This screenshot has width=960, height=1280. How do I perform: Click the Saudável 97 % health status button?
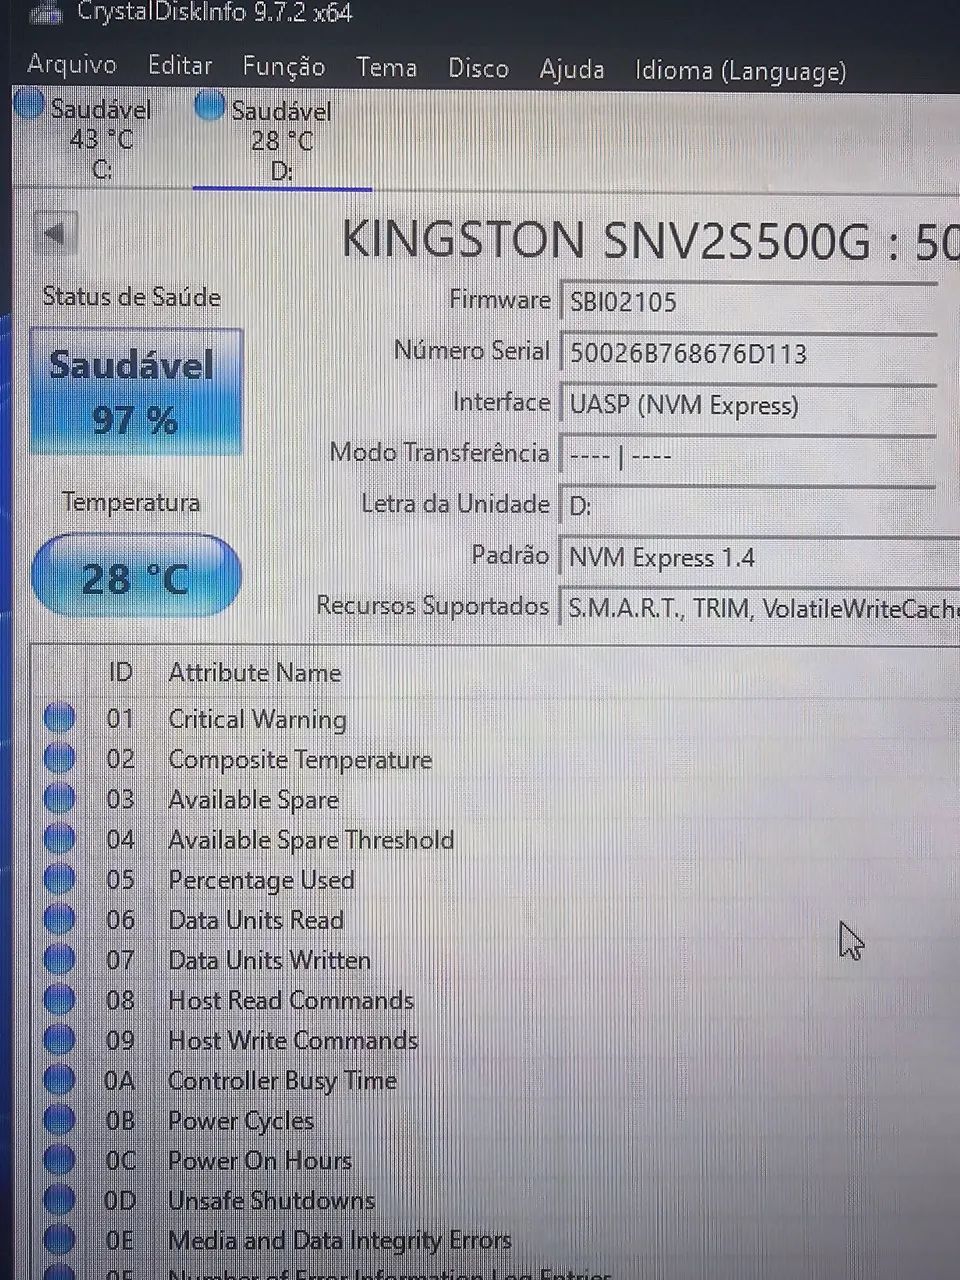click(136, 392)
